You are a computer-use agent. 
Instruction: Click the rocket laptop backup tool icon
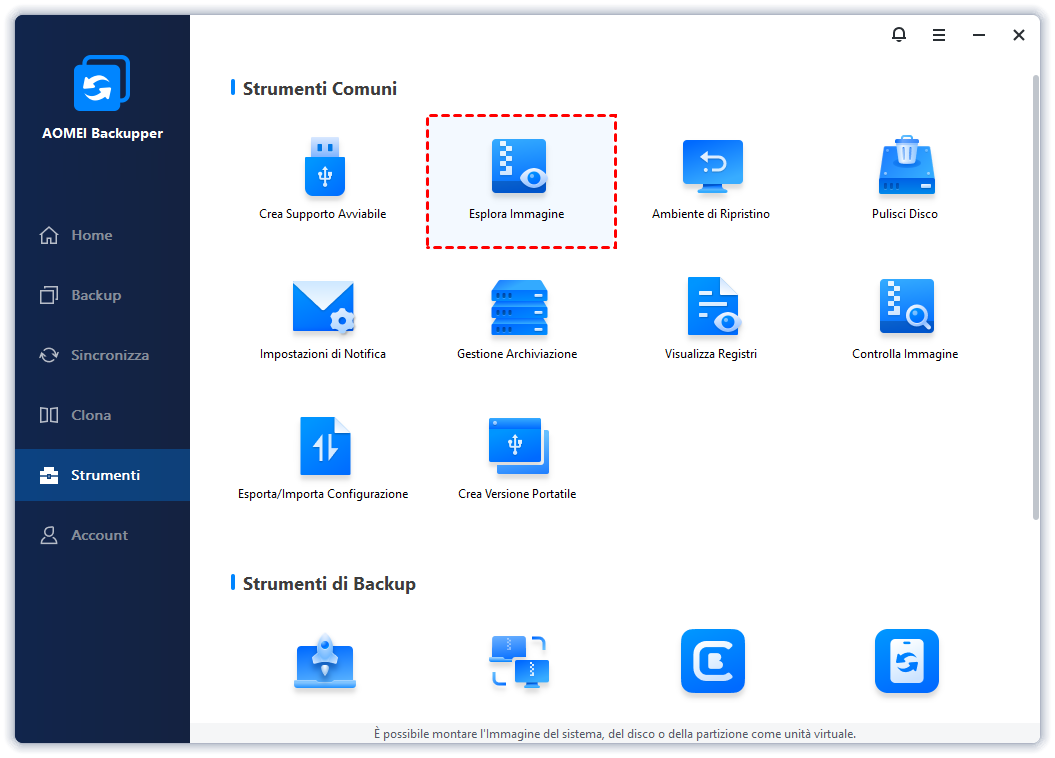(324, 662)
